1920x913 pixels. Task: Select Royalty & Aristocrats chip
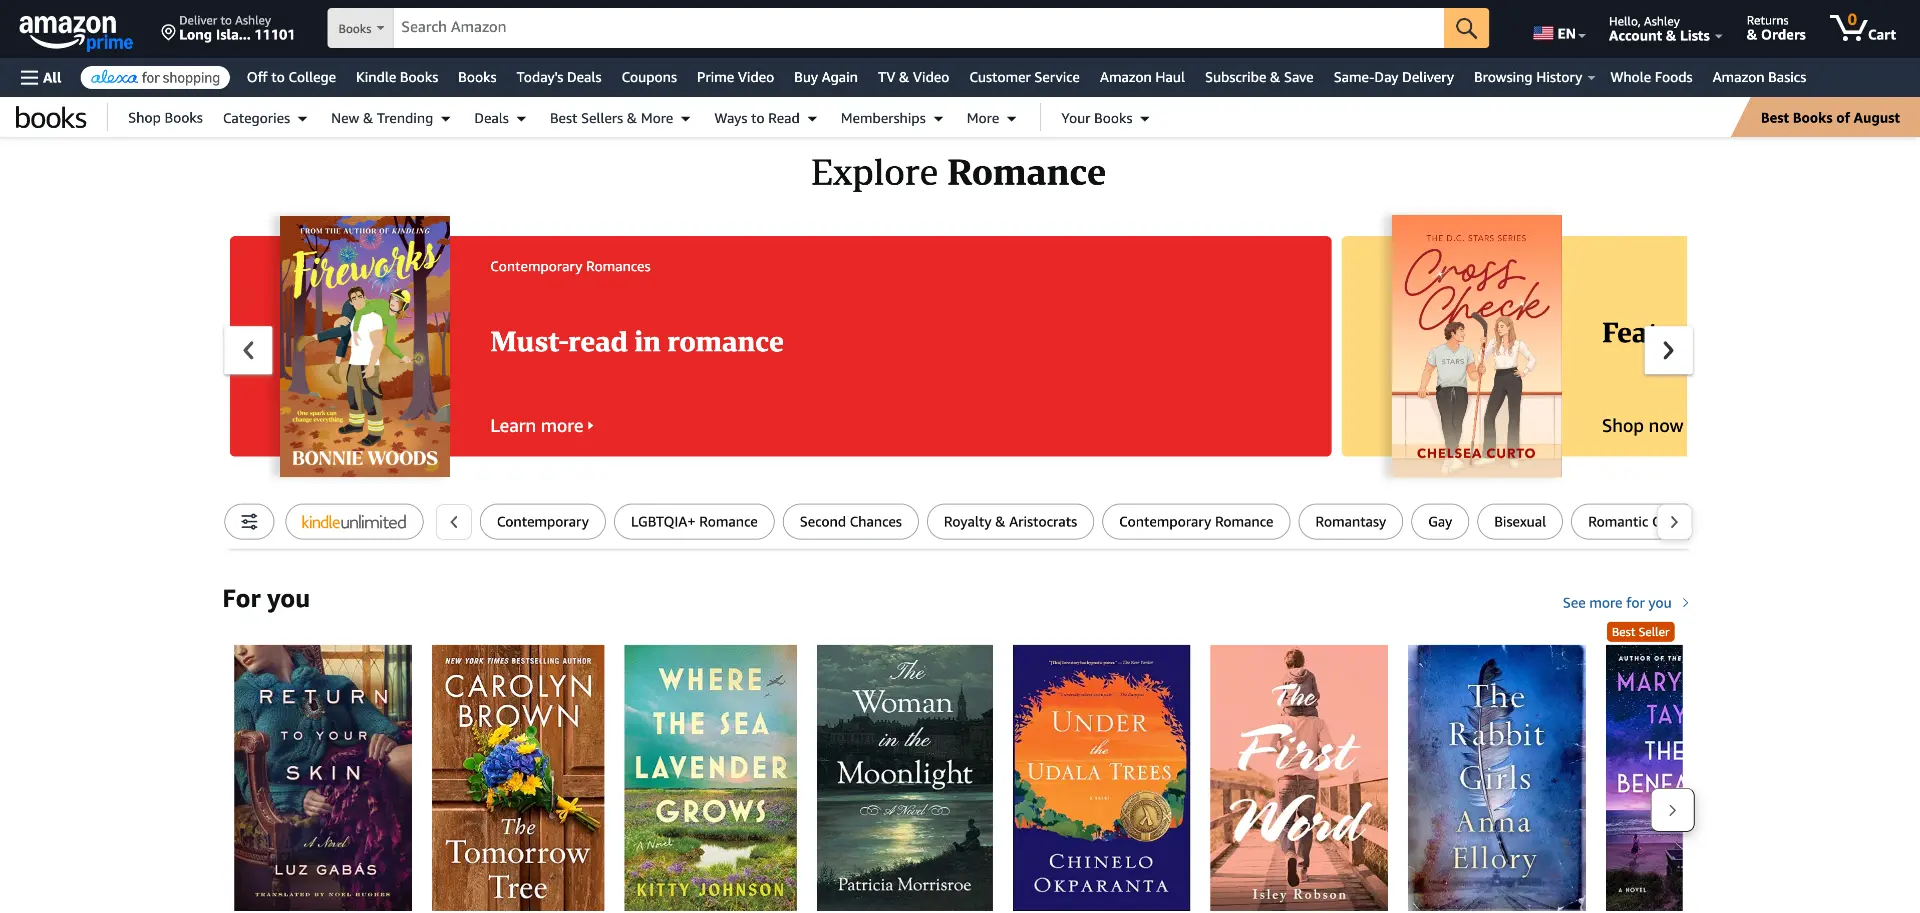coord(1010,522)
